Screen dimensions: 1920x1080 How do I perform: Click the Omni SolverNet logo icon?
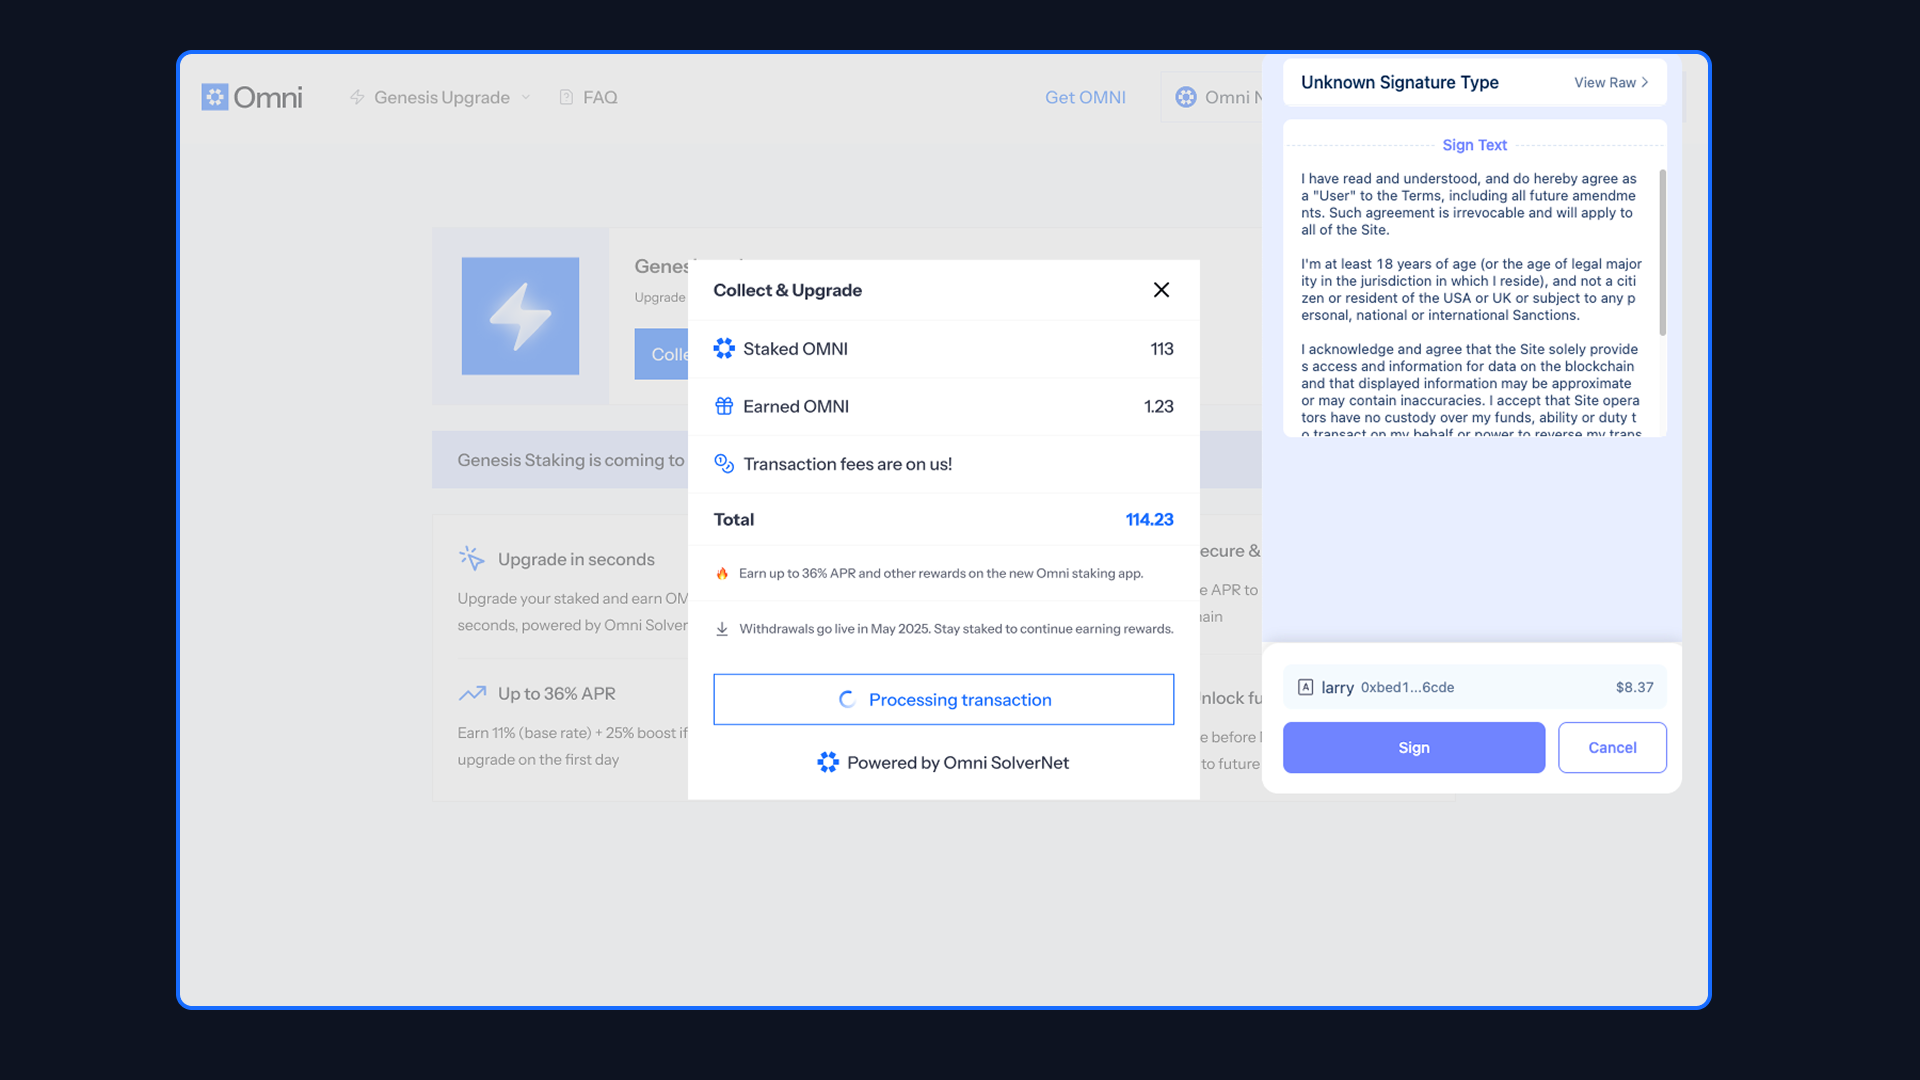click(x=828, y=762)
